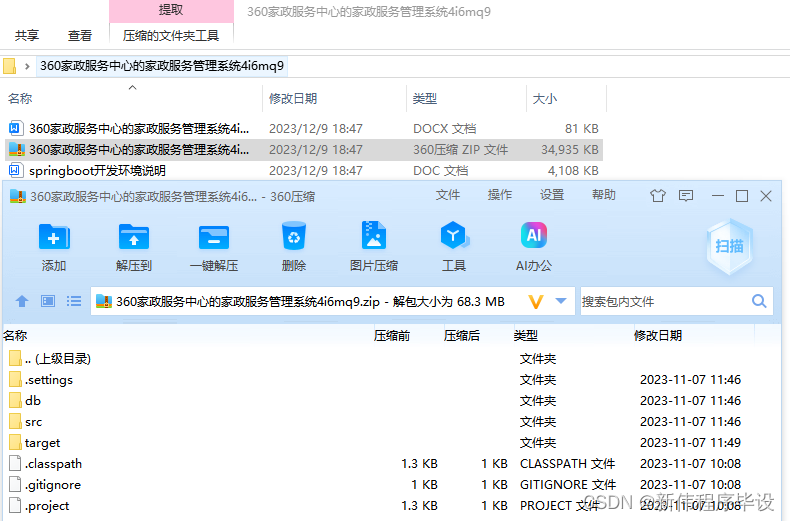Click the springboot DOC file icon
Screen dimensions: 790x521
pyautogui.click(x=15, y=170)
